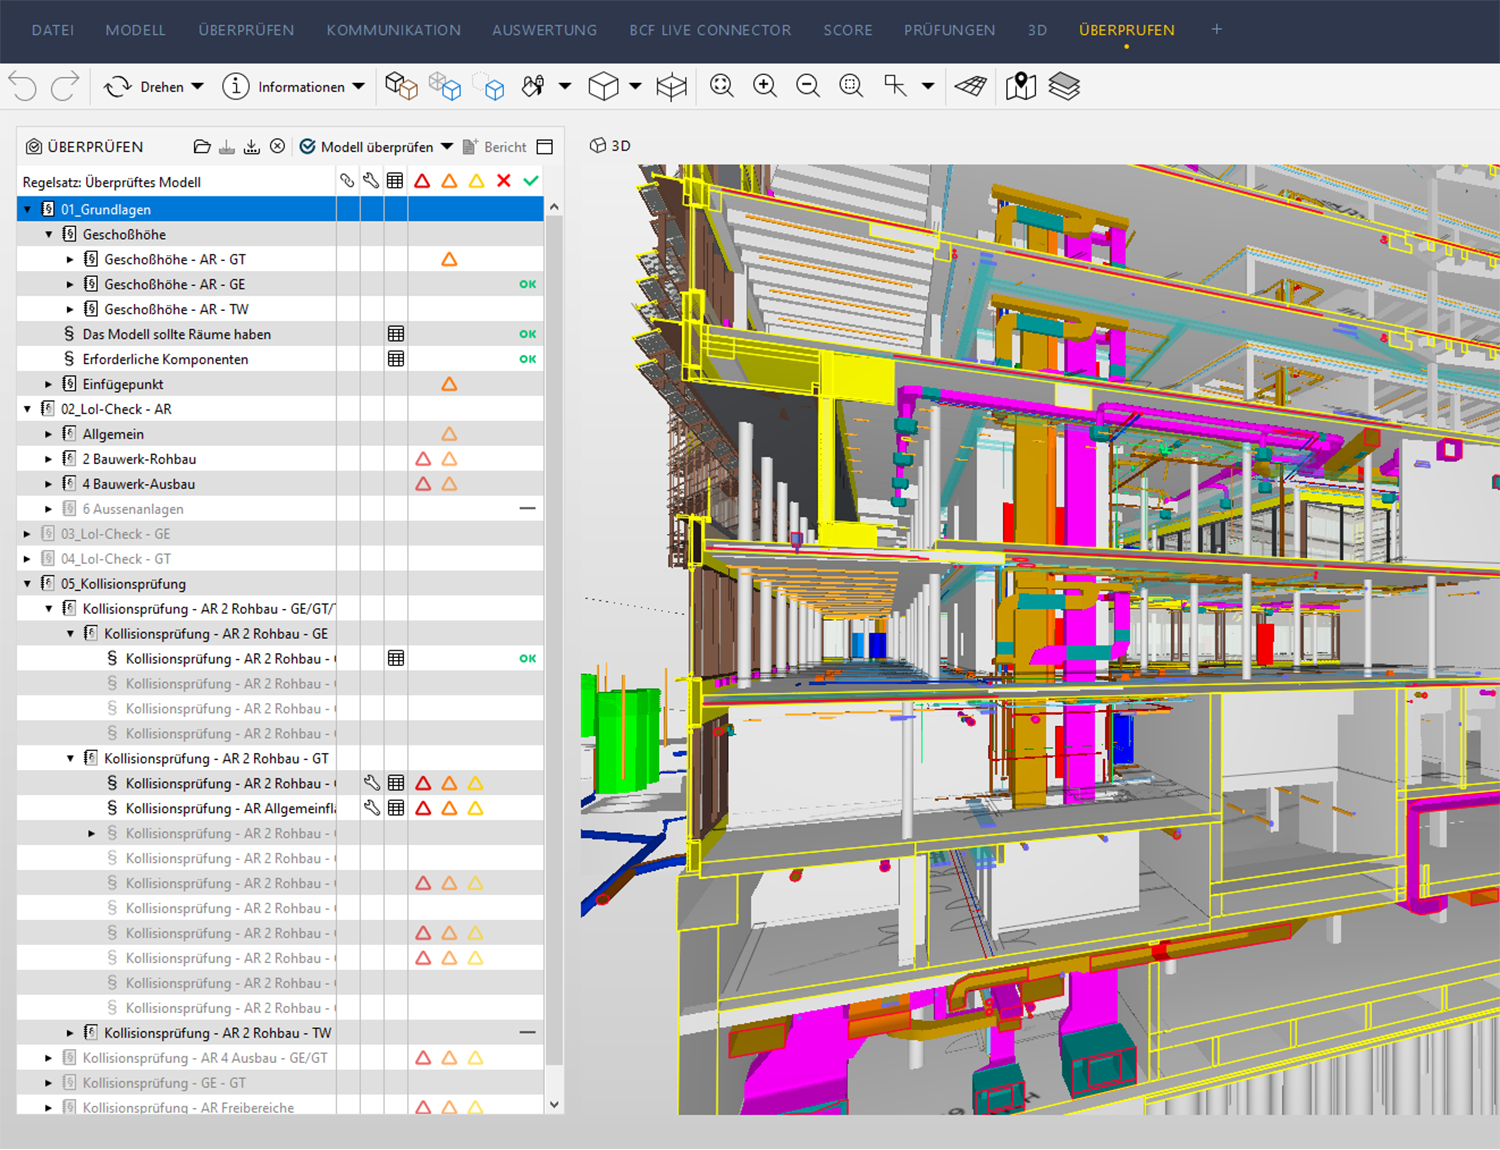Toggle the yellow severity filter triangle
This screenshot has height=1150, width=1500.
475,180
